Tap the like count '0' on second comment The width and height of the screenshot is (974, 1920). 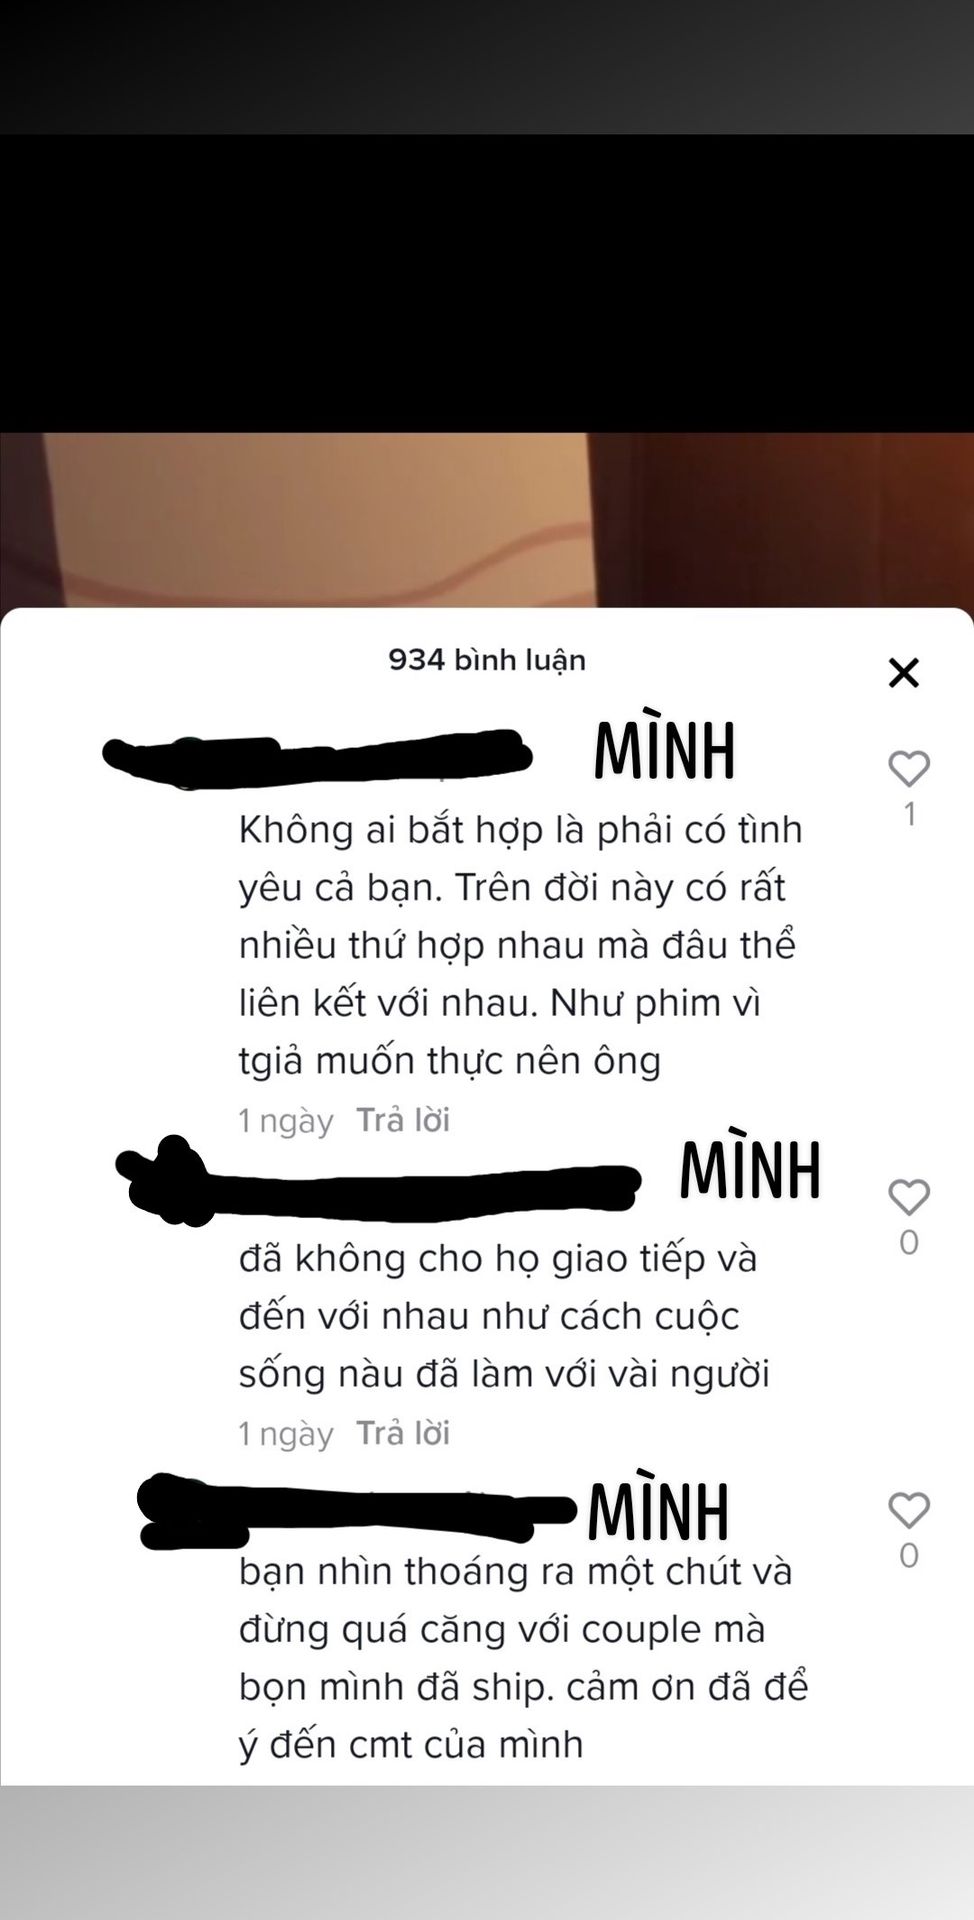click(x=909, y=1242)
